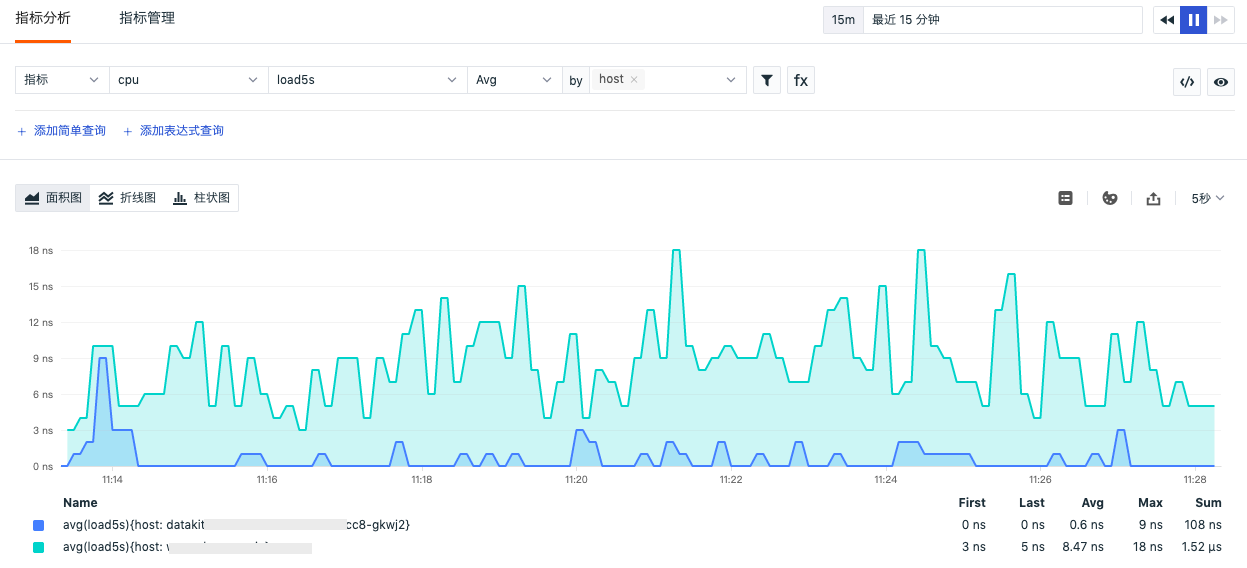Open the color palette icon
Image resolution: width=1247 pixels, height=568 pixels.
(1109, 198)
